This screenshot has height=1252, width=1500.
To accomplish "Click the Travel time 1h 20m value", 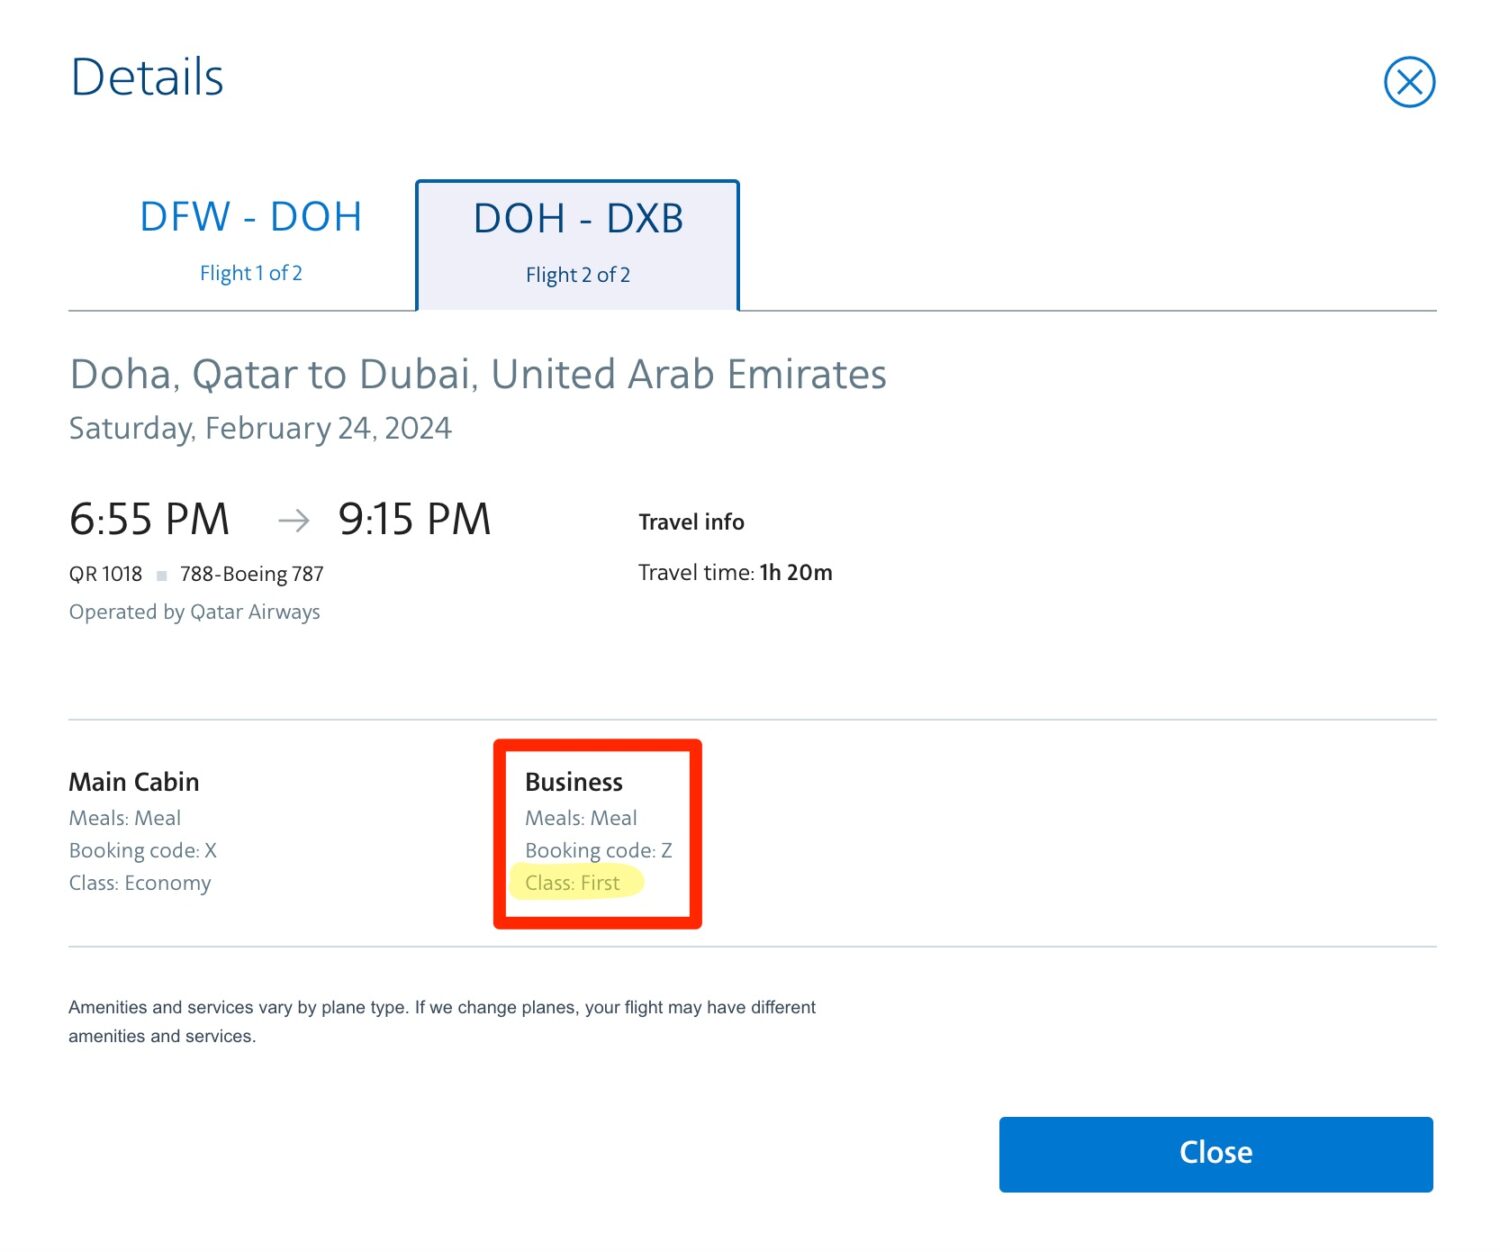I will (x=795, y=573).
